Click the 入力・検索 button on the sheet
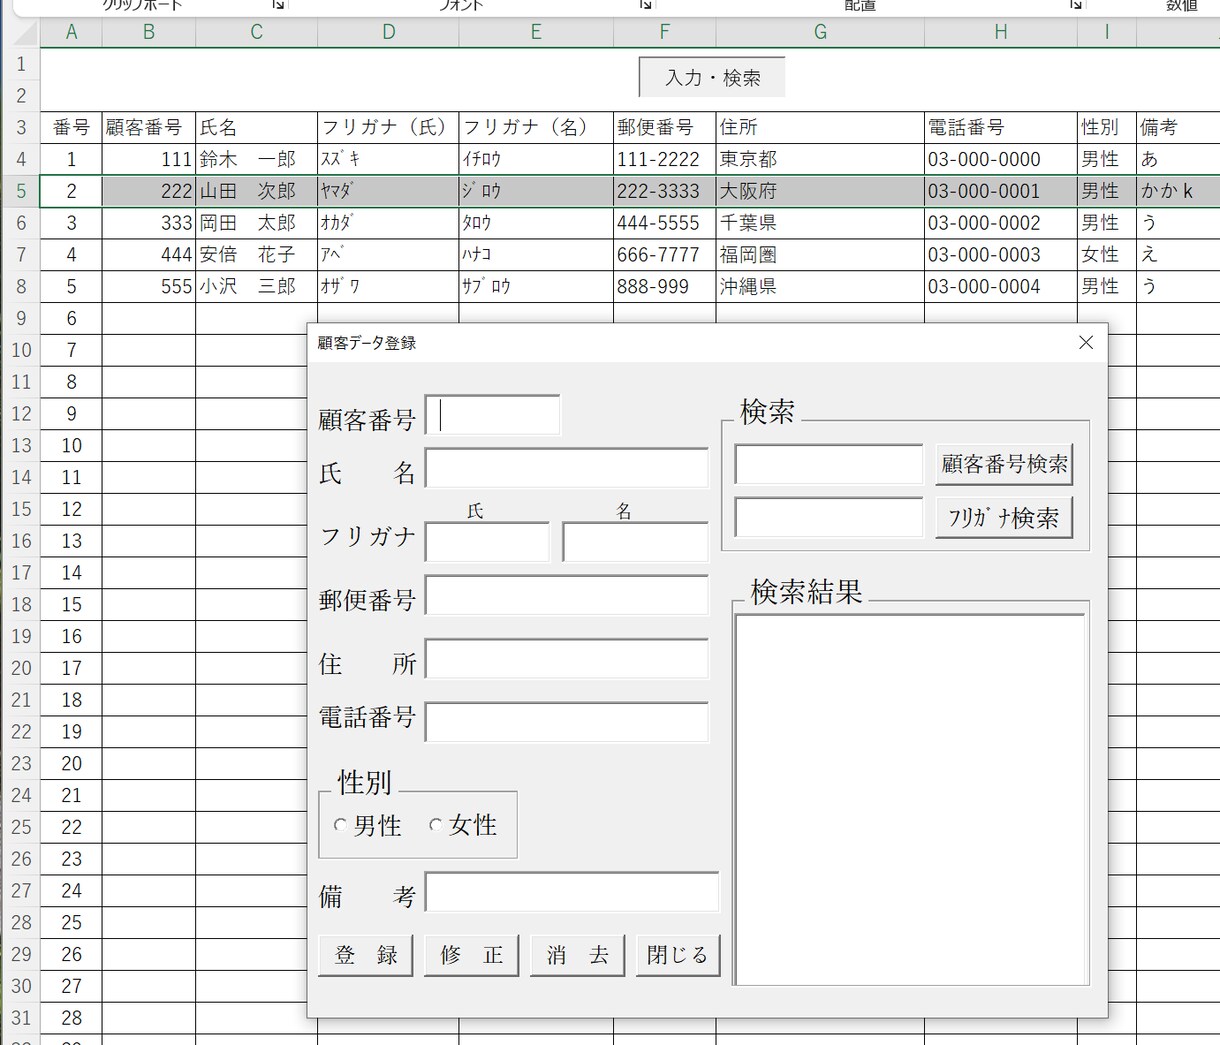 click(x=712, y=77)
